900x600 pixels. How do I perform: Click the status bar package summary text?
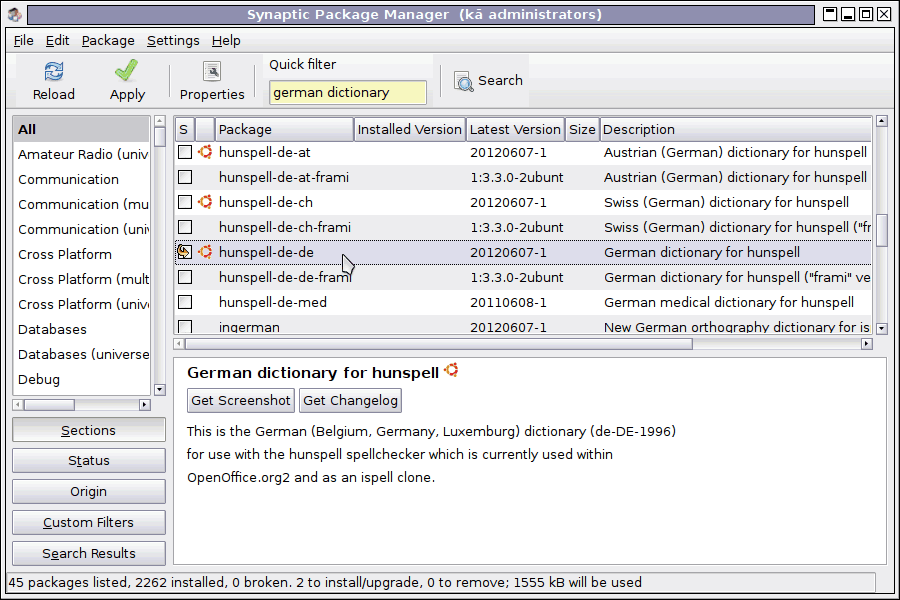click(325, 582)
